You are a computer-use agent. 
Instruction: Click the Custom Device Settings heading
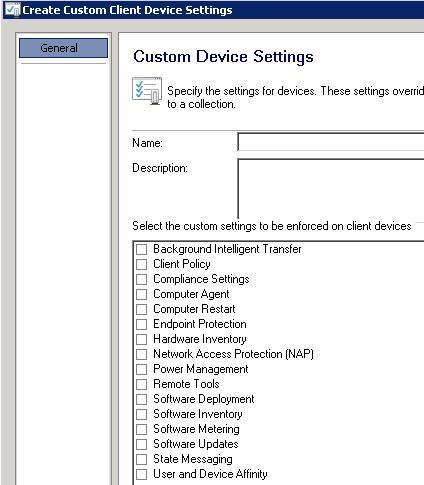pyautogui.click(x=223, y=56)
